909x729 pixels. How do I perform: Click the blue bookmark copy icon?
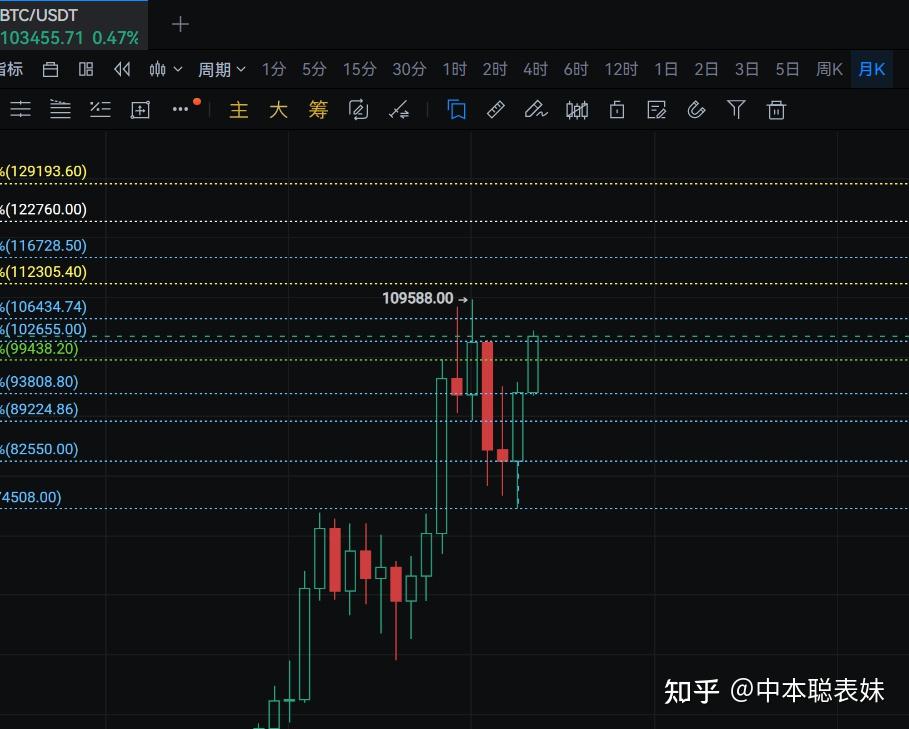(457, 110)
